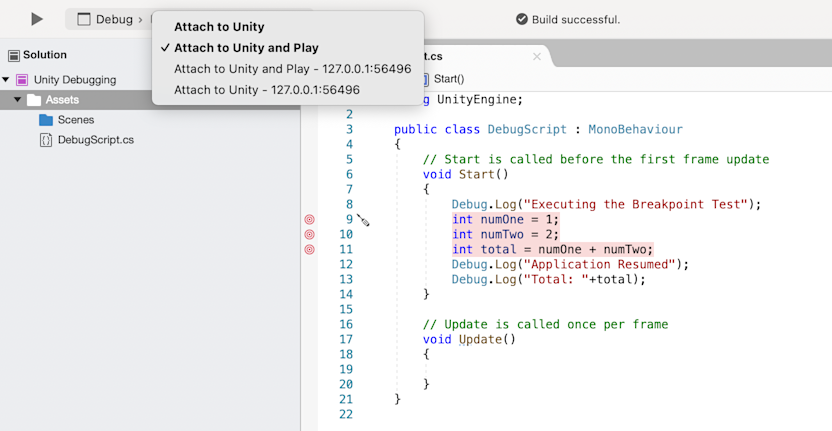The image size is (832, 431).
Task: Click the "Total: "+total log line
Action: coord(549,279)
